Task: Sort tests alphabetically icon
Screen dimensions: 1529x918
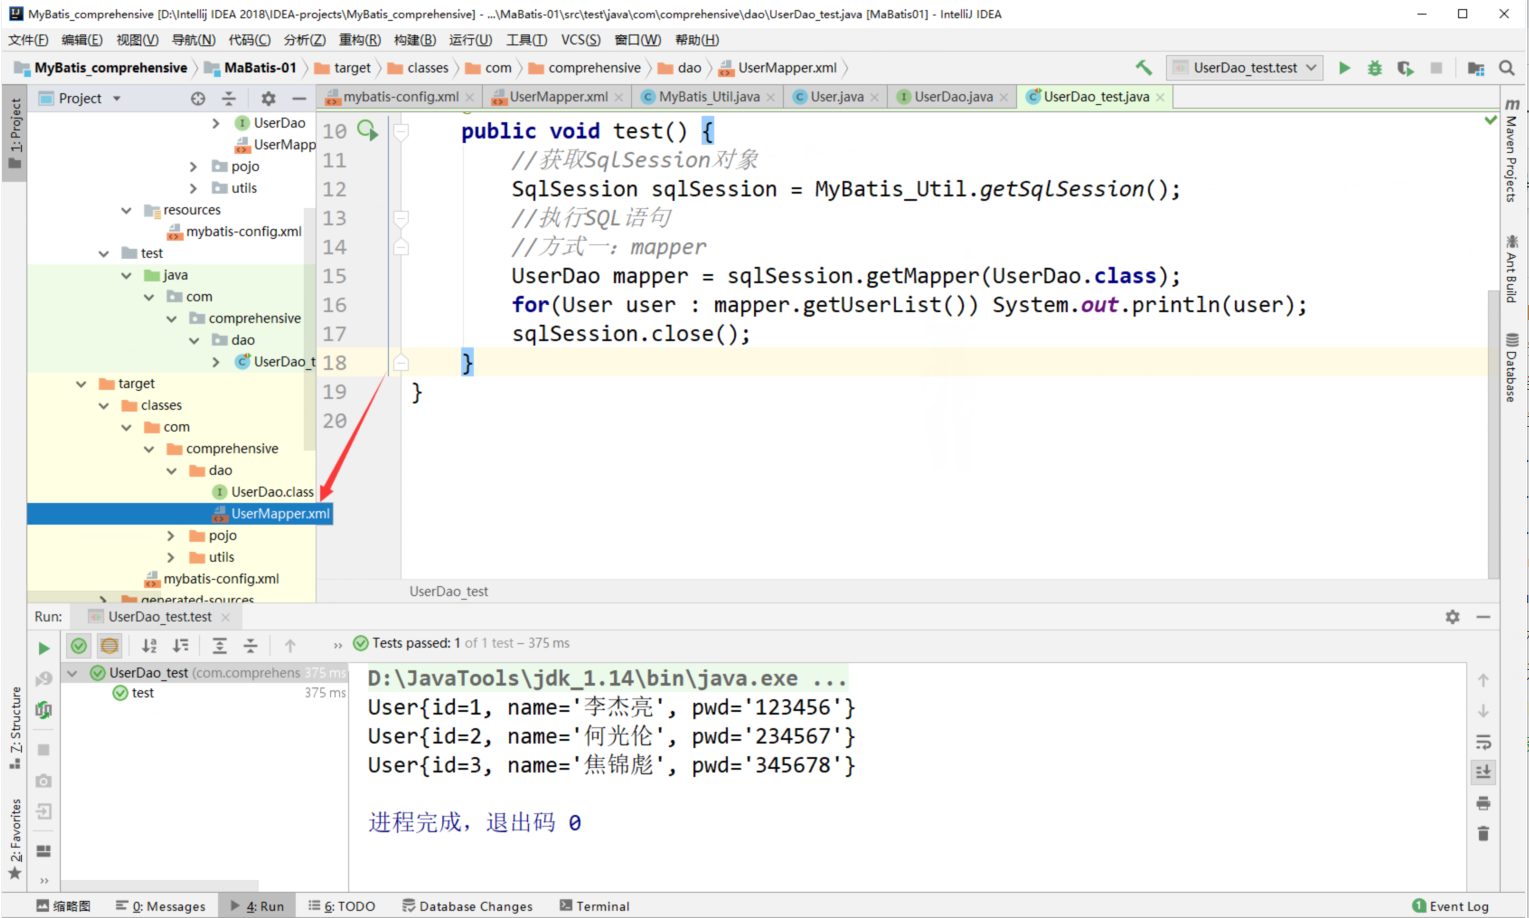Action: point(149,646)
